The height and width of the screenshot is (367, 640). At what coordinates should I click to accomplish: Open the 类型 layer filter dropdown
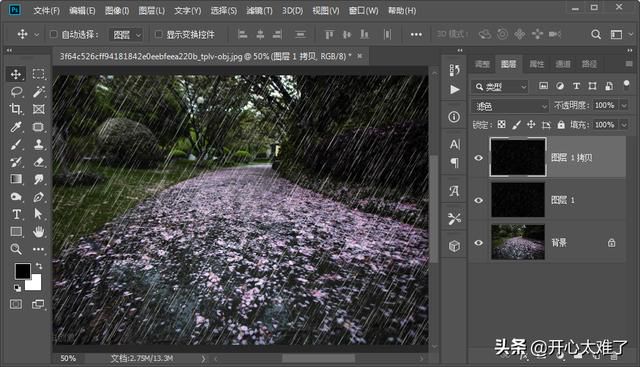500,87
